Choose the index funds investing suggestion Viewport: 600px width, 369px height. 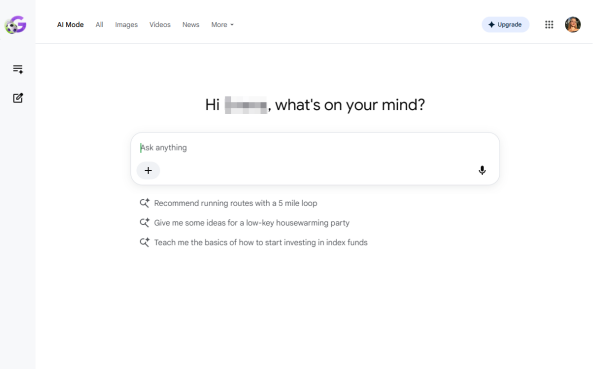coord(253,242)
